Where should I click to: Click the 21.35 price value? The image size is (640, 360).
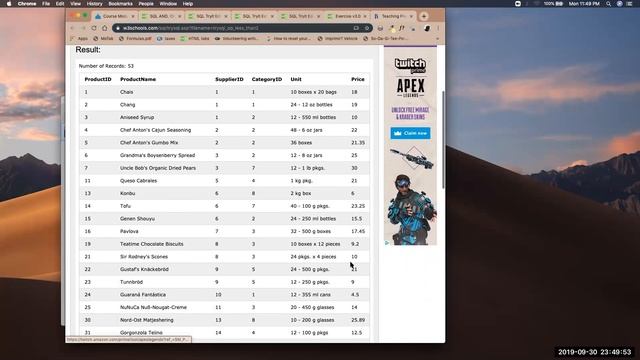pyautogui.click(x=358, y=143)
